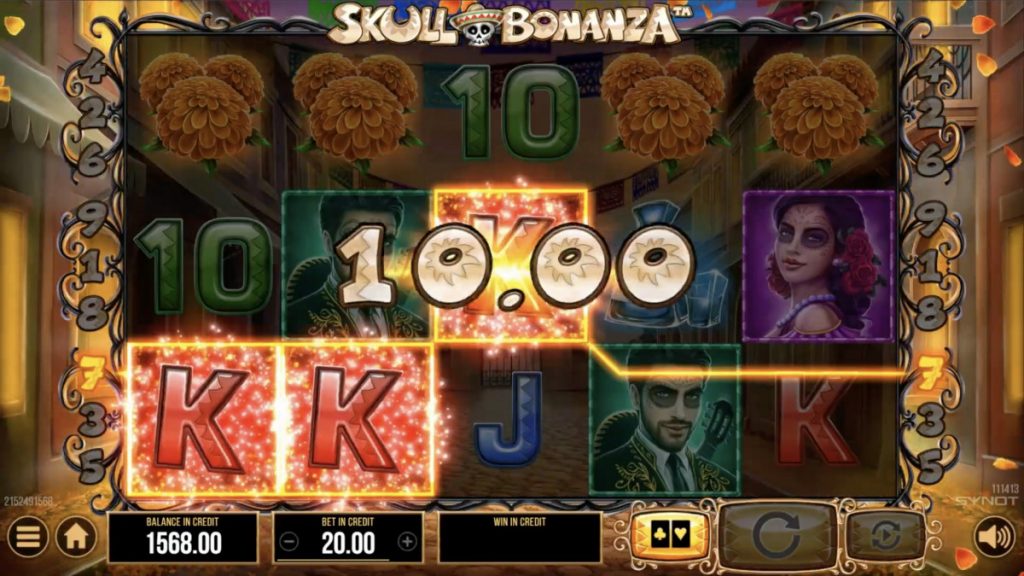
Task: Increase bet with plus button
Action: tap(407, 541)
